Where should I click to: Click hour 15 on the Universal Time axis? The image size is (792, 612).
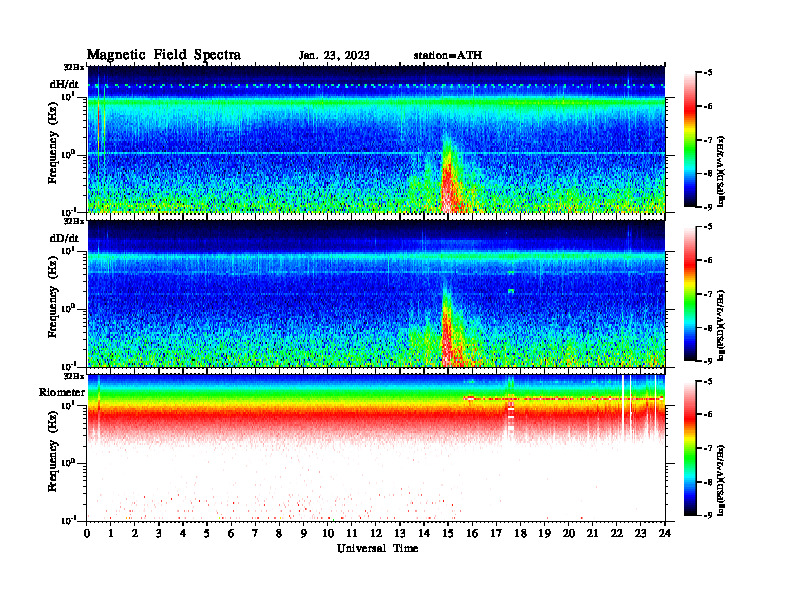[448, 533]
